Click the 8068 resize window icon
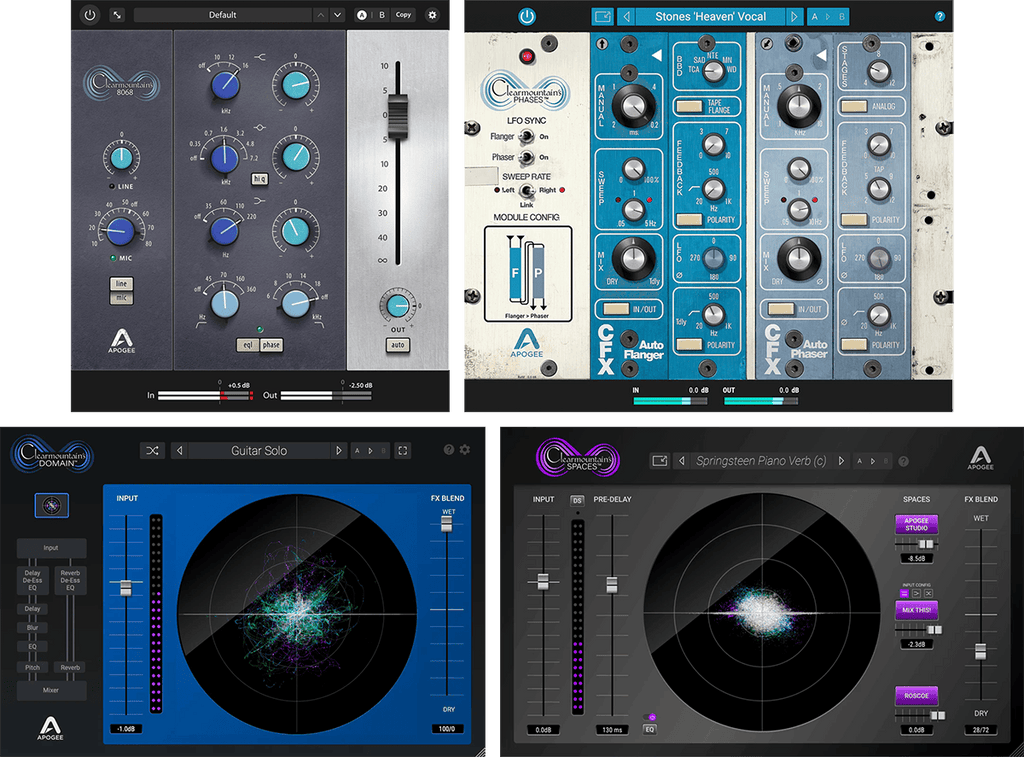The width and height of the screenshot is (1024, 757). click(117, 14)
